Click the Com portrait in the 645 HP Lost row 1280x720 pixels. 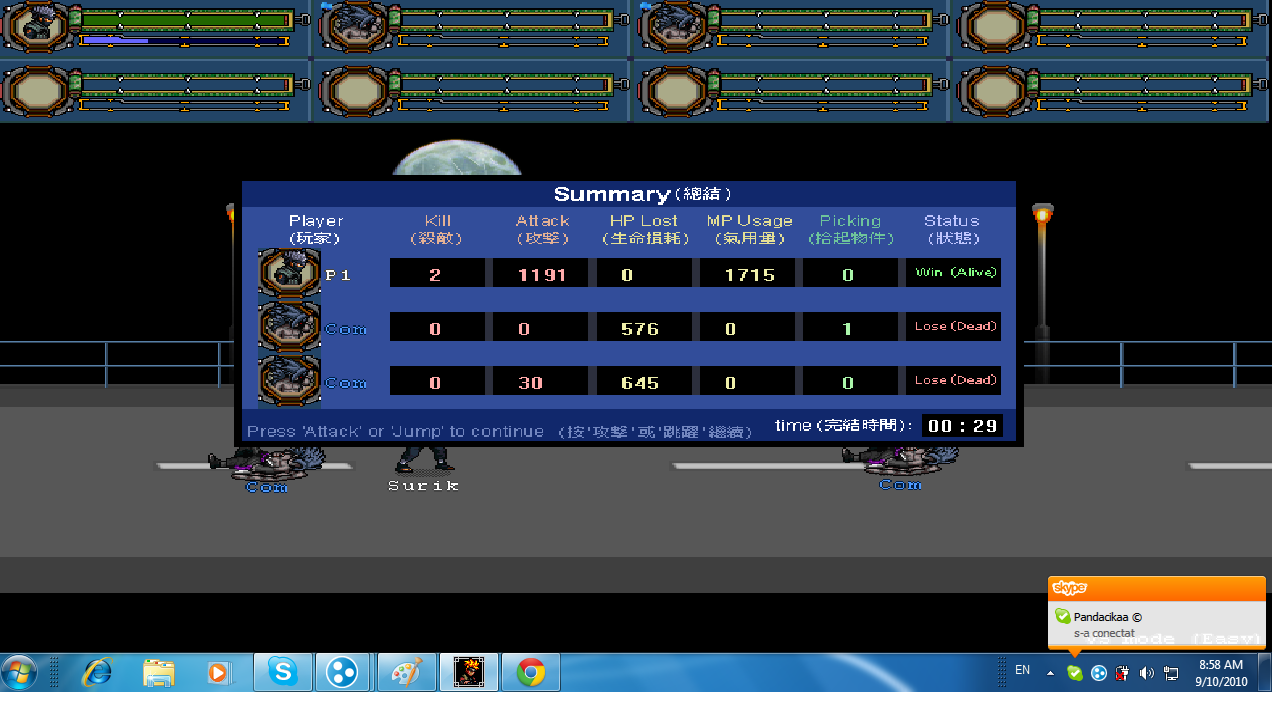tap(289, 381)
